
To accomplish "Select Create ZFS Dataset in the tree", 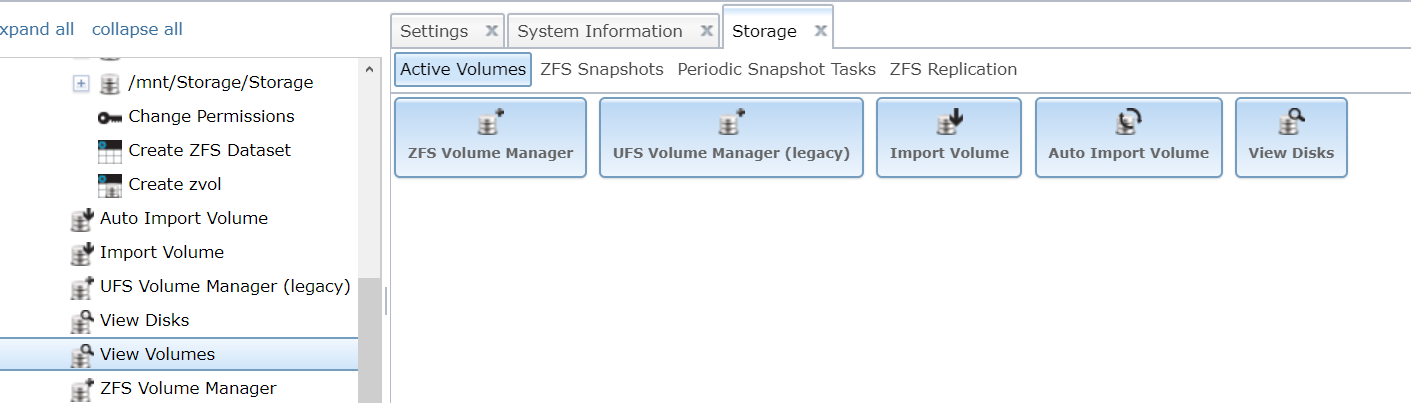I will (209, 151).
